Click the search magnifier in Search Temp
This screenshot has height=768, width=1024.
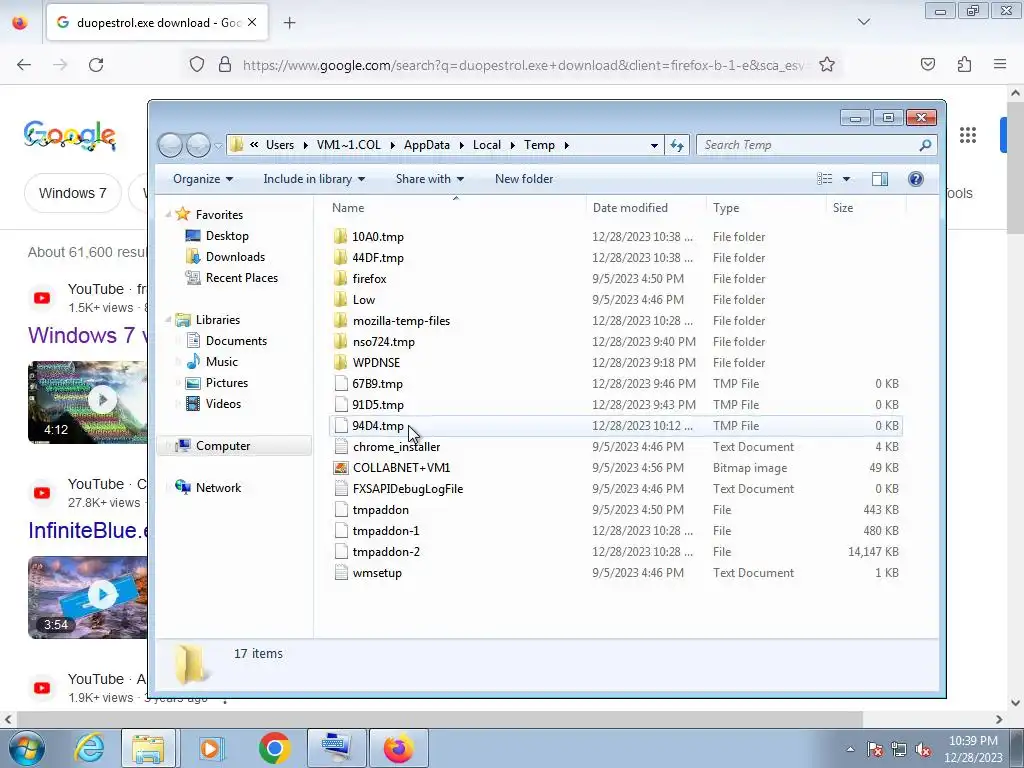pos(925,145)
